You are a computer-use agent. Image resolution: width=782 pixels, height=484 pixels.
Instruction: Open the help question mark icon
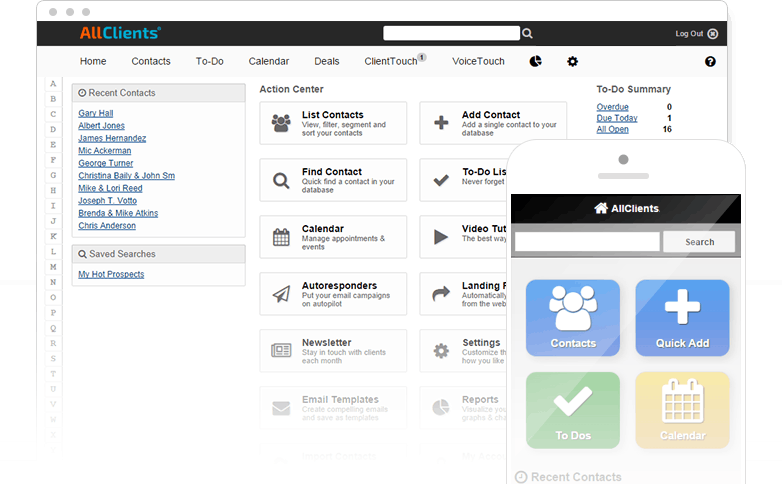point(710,61)
